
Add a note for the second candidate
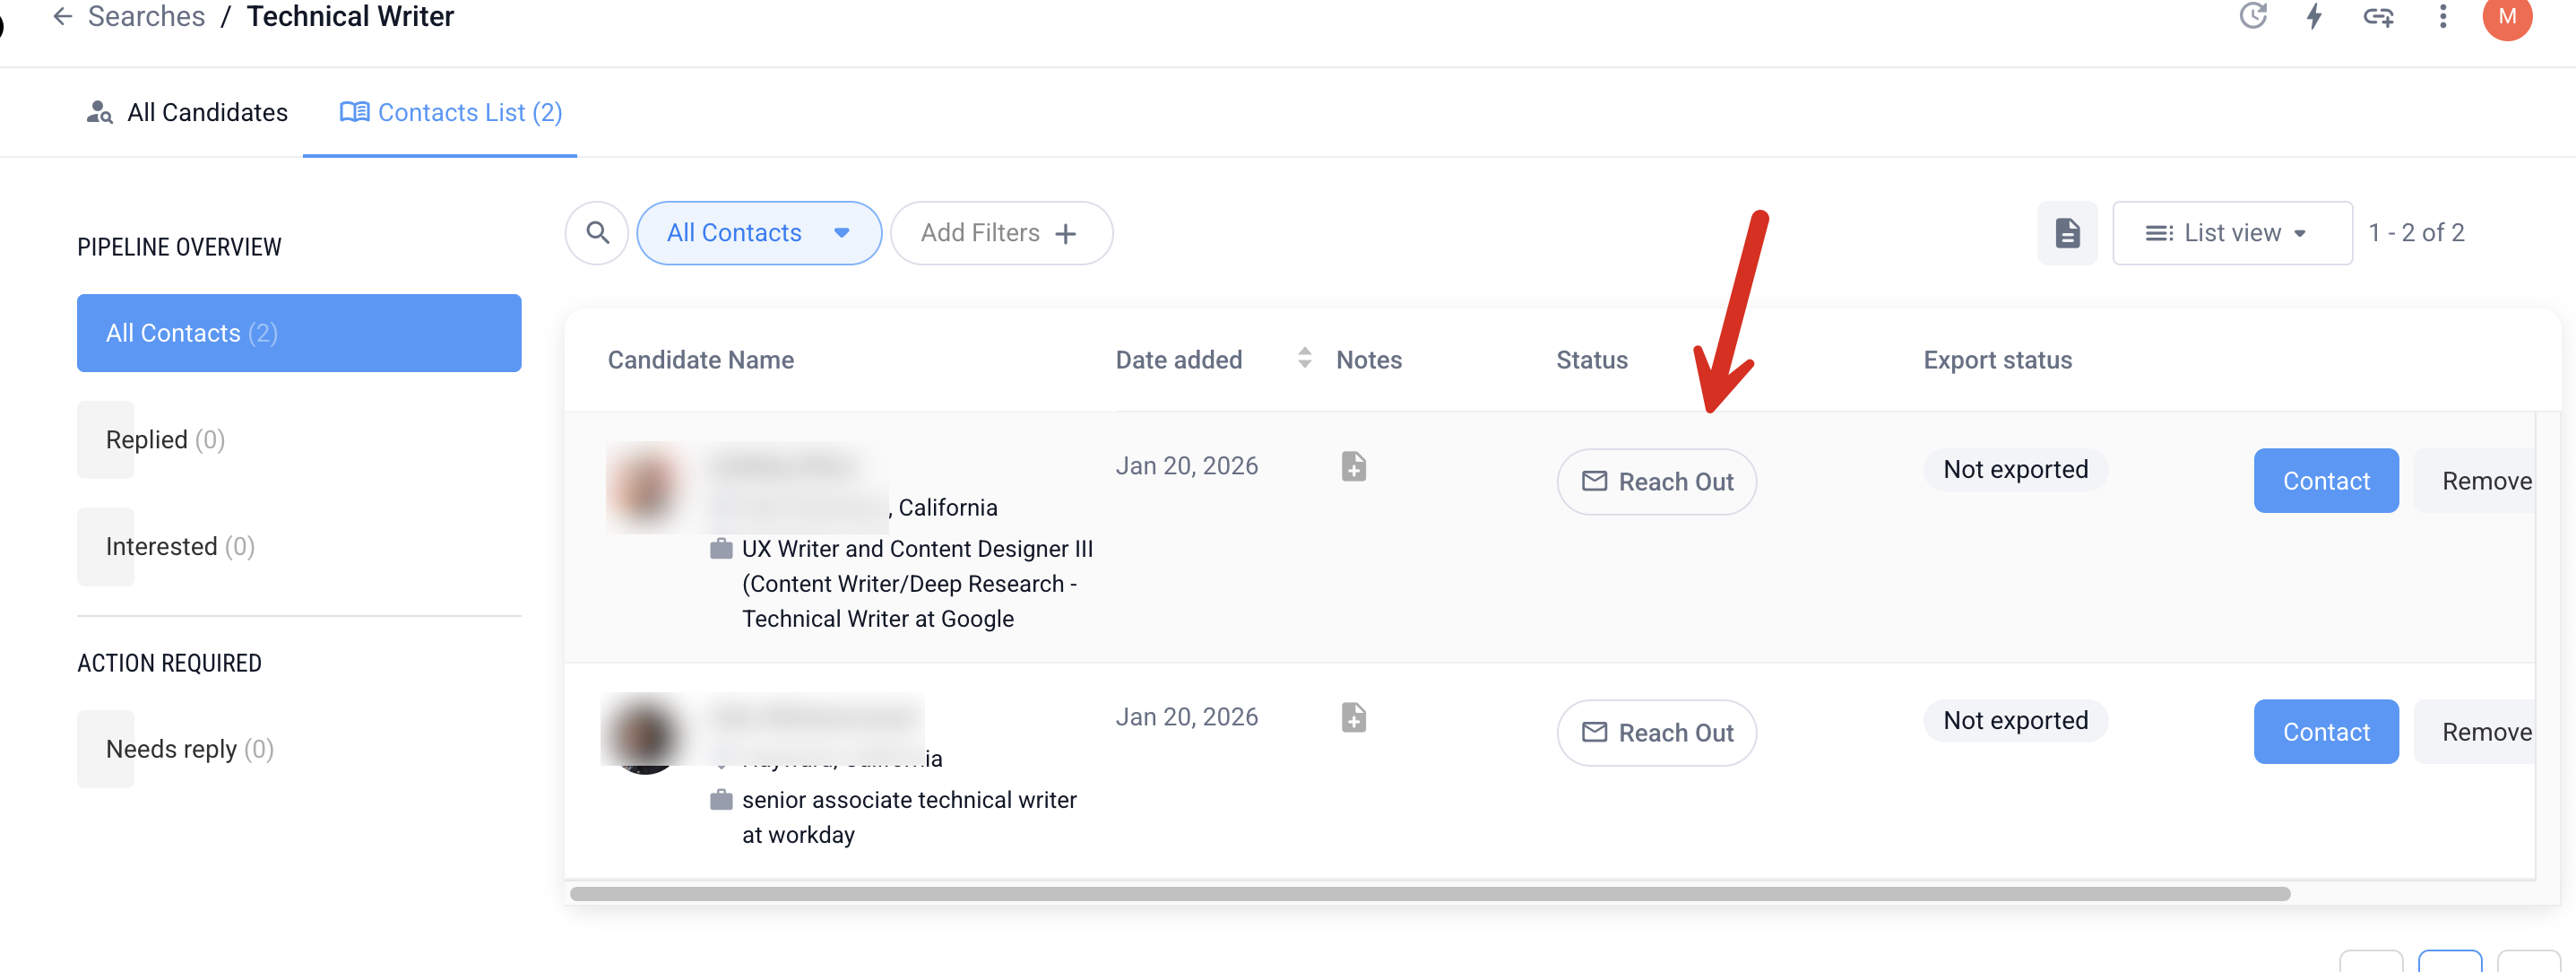[1353, 717]
